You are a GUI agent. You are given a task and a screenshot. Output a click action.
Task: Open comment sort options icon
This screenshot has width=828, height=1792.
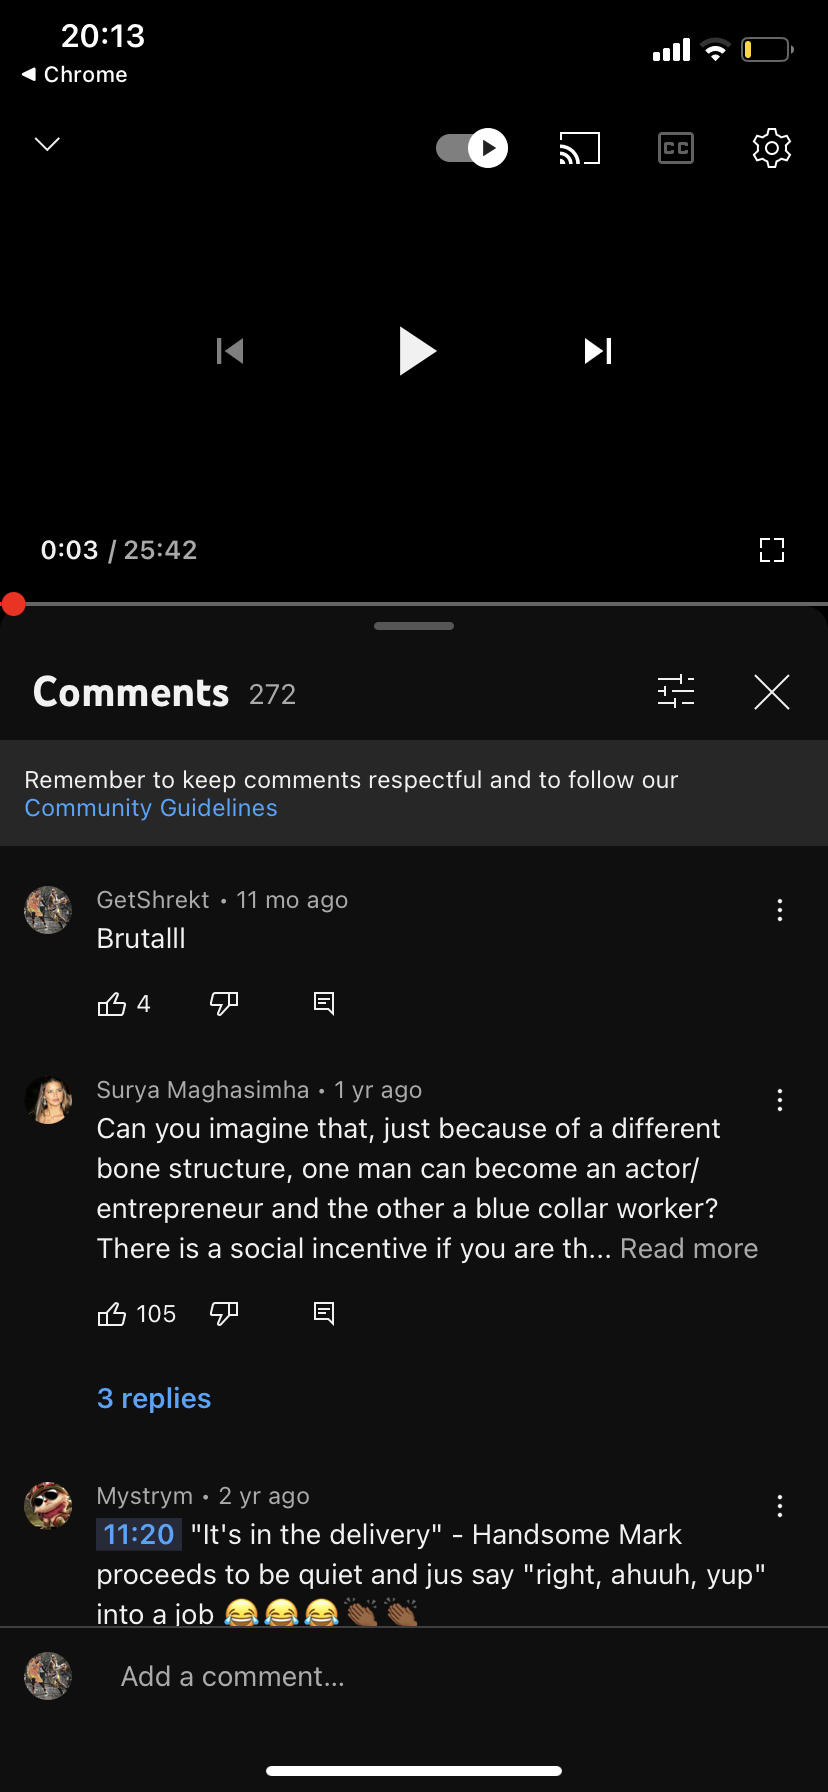[676, 691]
